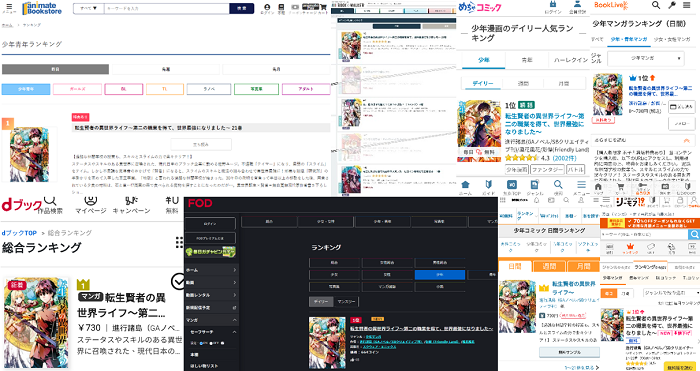The image size is (700, 371).
Task: Click the Mecha Comic login icon
Action: coord(553,7)
